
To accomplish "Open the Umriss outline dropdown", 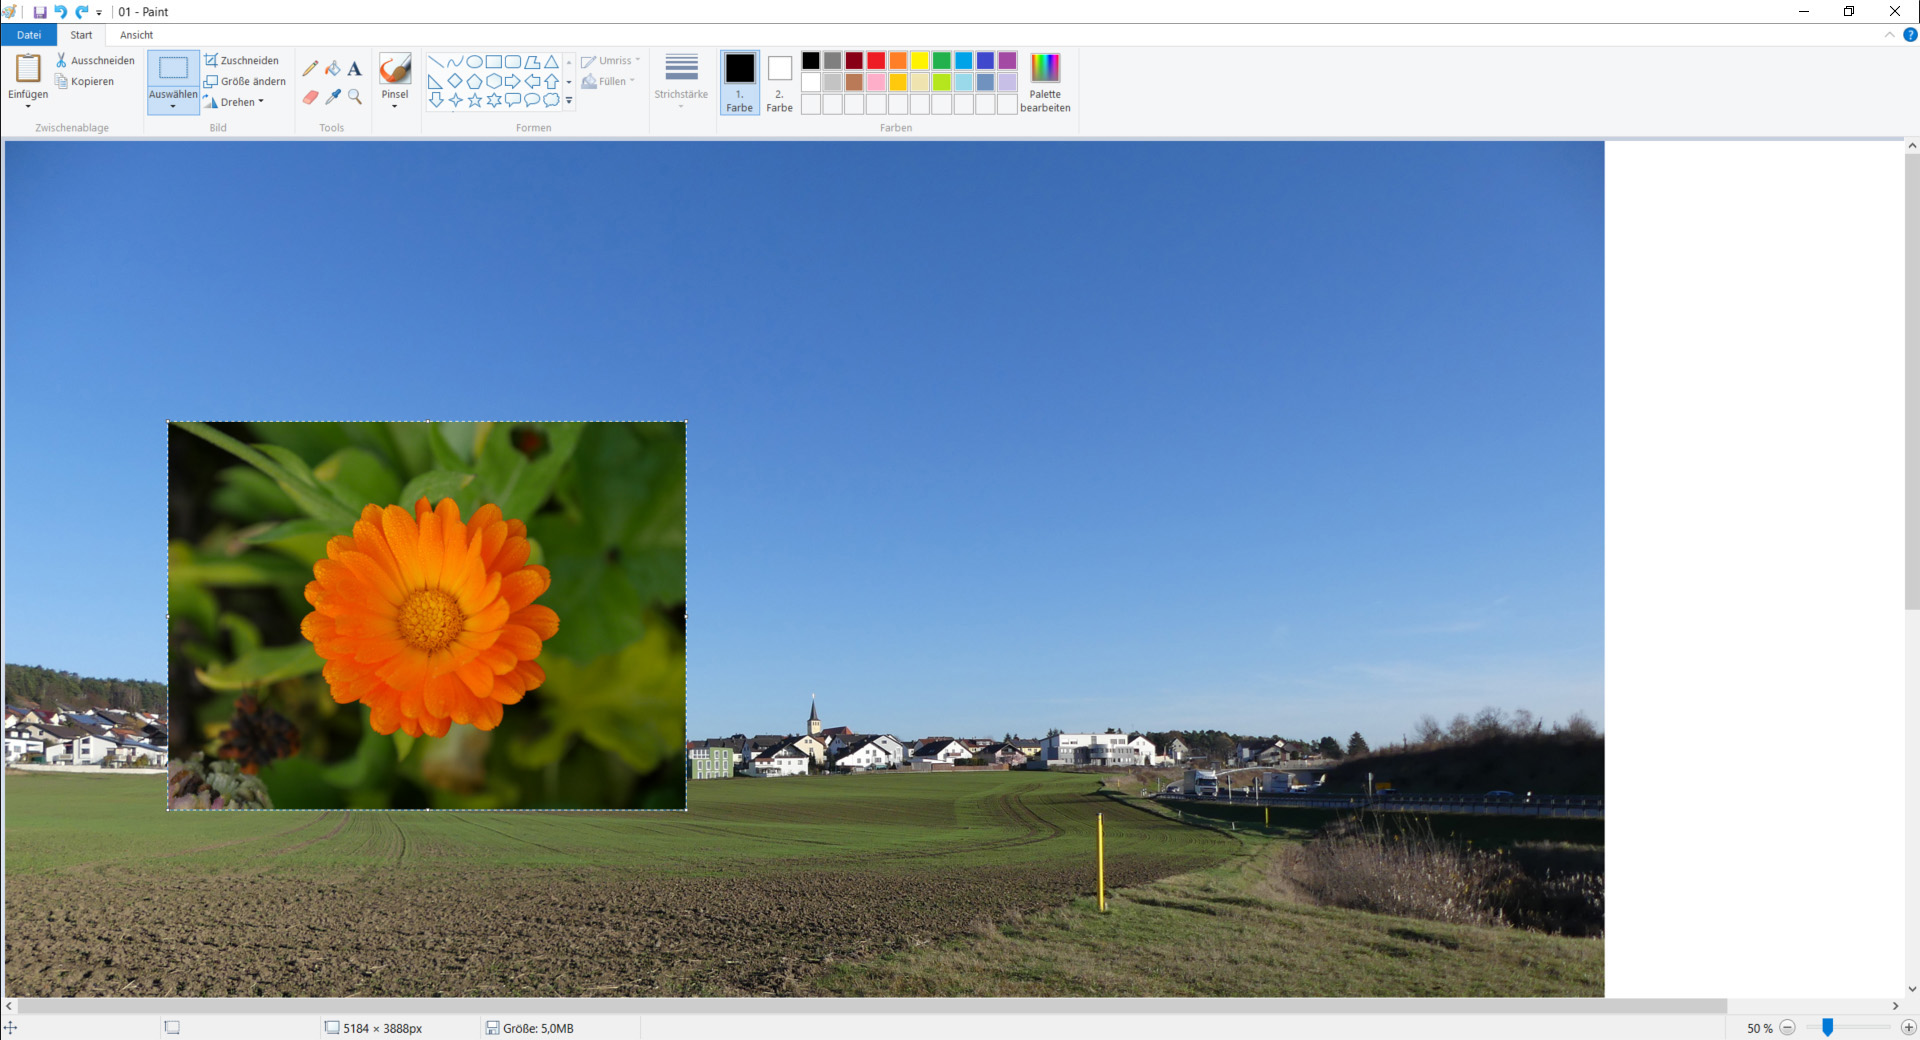I will coord(611,61).
